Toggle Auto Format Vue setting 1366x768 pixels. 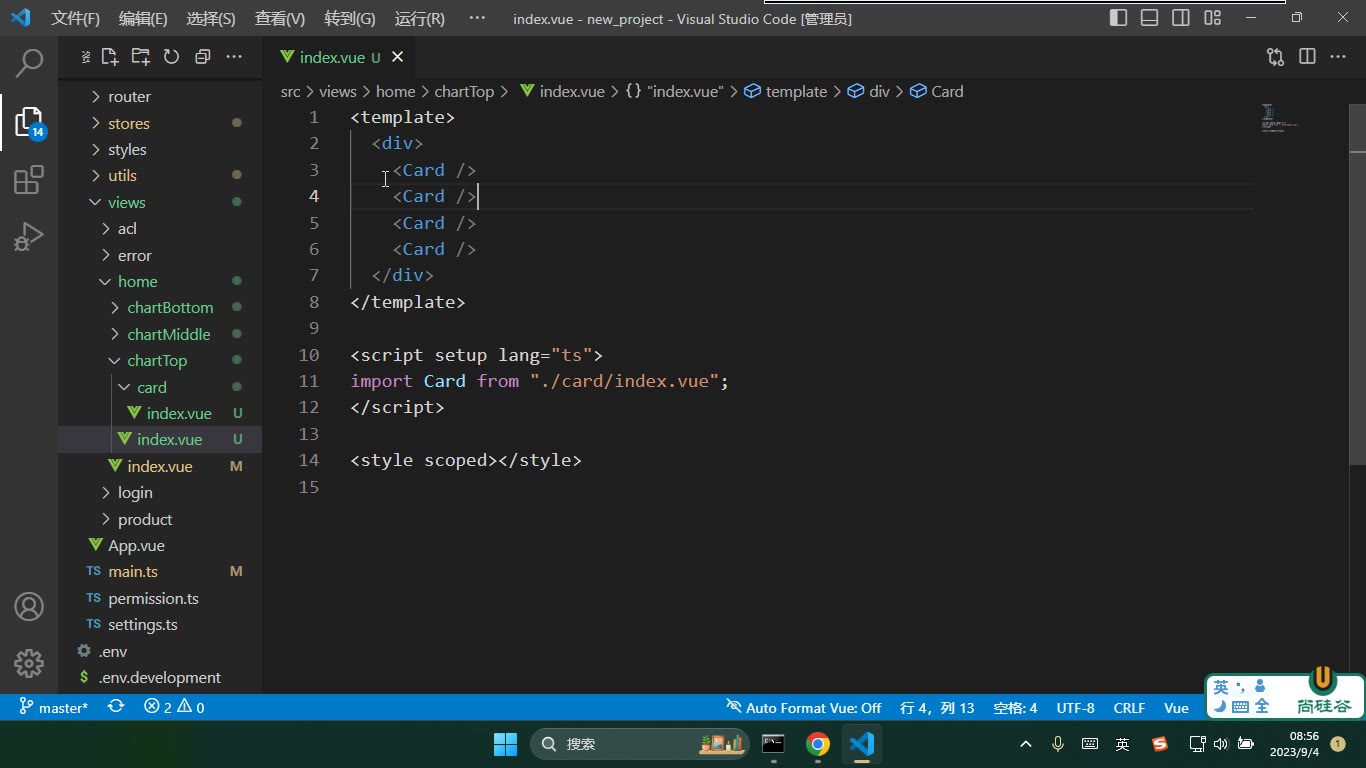[804, 707]
